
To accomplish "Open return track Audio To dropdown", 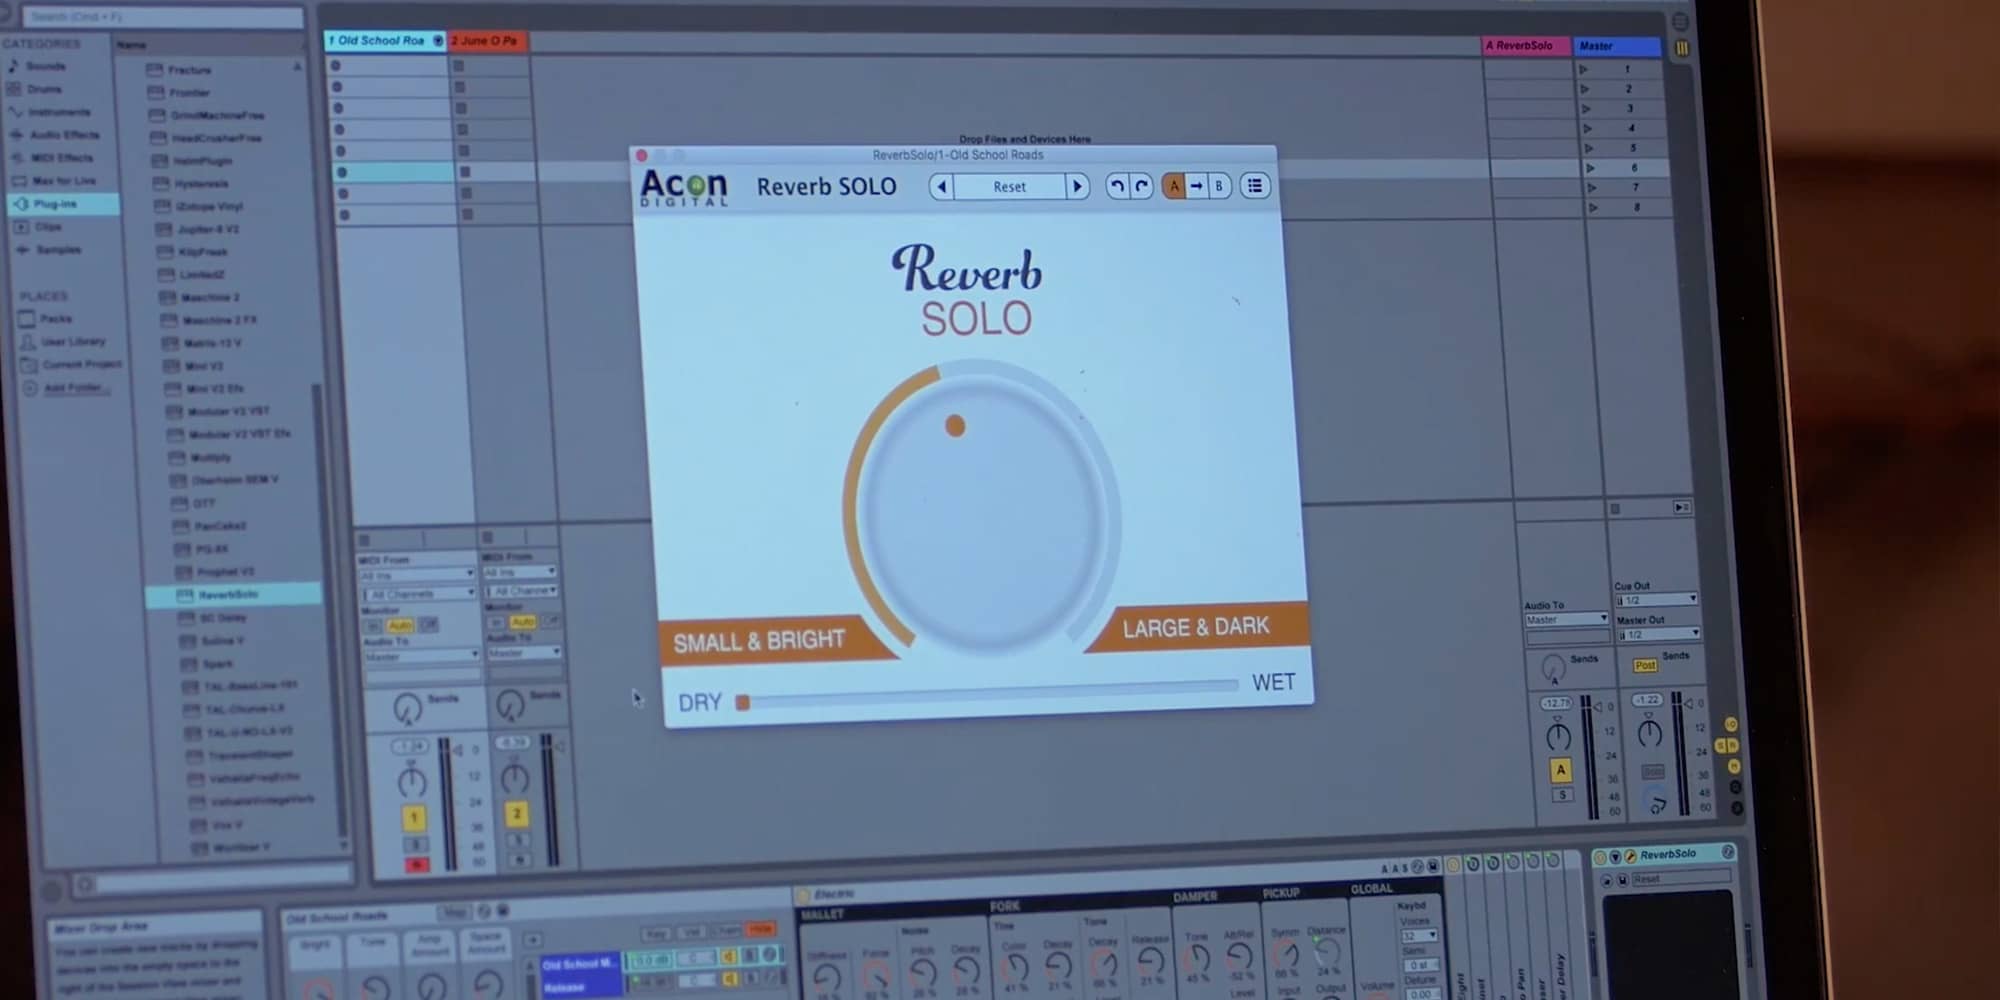I will click(x=1566, y=620).
